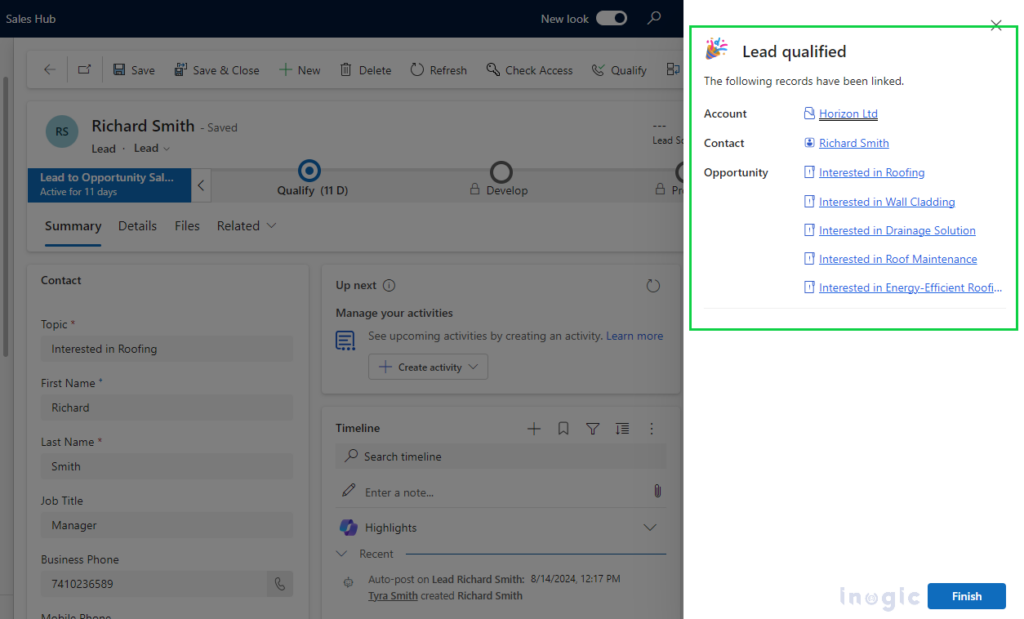Click the Business Phone number field
The width and height of the screenshot is (1024, 619).
(x=153, y=584)
